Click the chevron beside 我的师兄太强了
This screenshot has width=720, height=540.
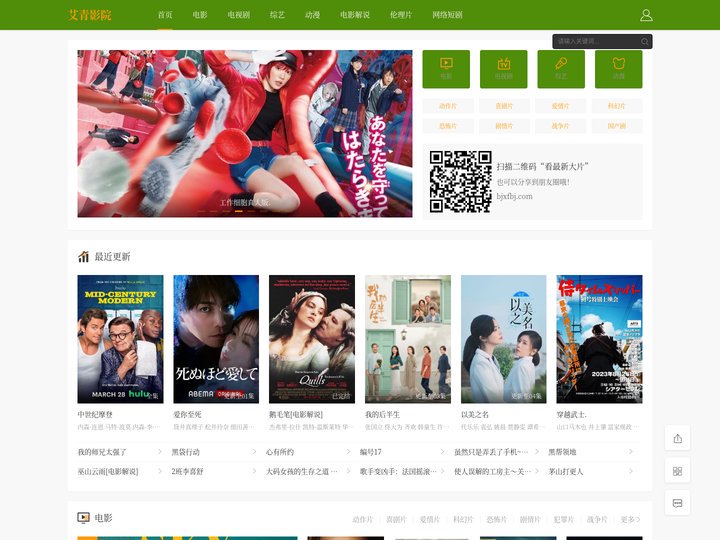[159, 452]
